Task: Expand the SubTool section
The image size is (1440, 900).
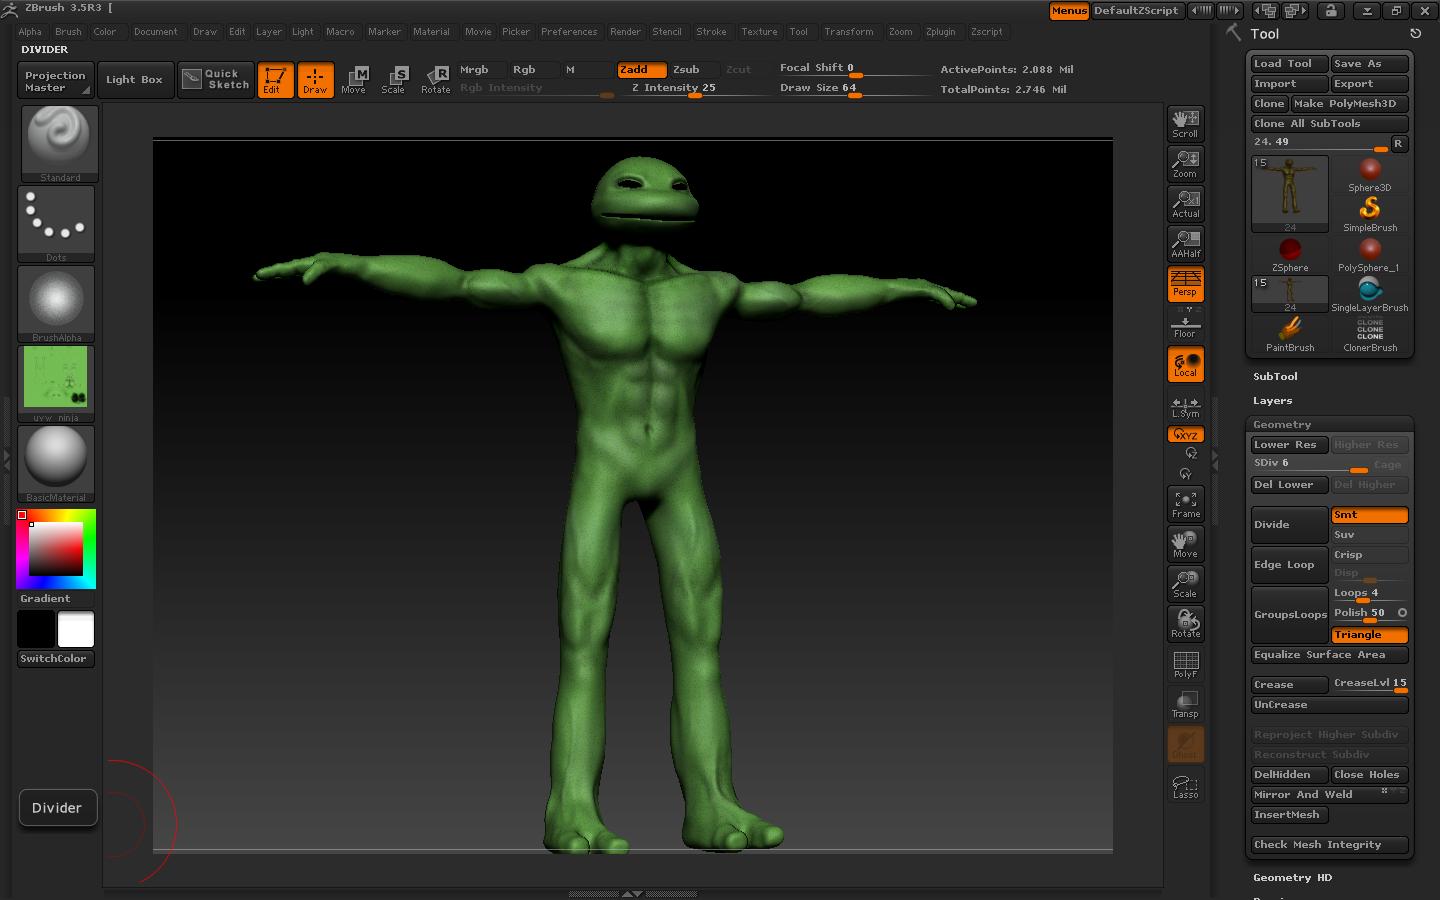Action: (x=1275, y=376)
